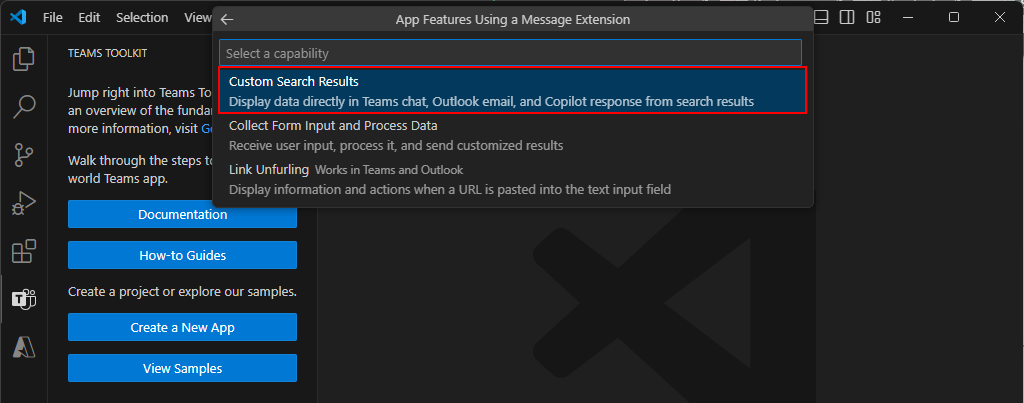Open Run and Debug view icon
The image size is (1024, 403).
coord(24,204)
